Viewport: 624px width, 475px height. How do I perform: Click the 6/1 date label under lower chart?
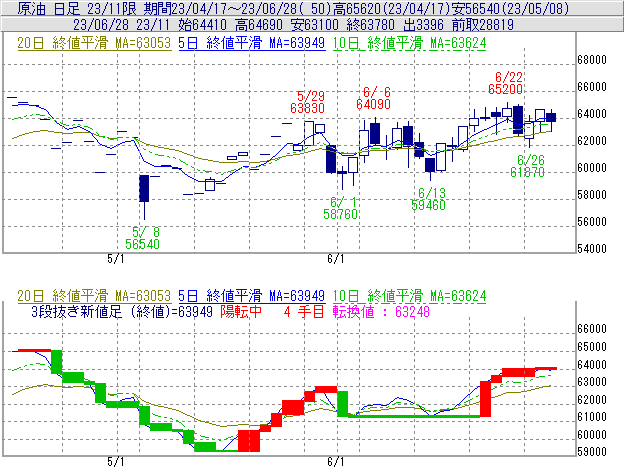pyautogui.click(x=335, y=462)
